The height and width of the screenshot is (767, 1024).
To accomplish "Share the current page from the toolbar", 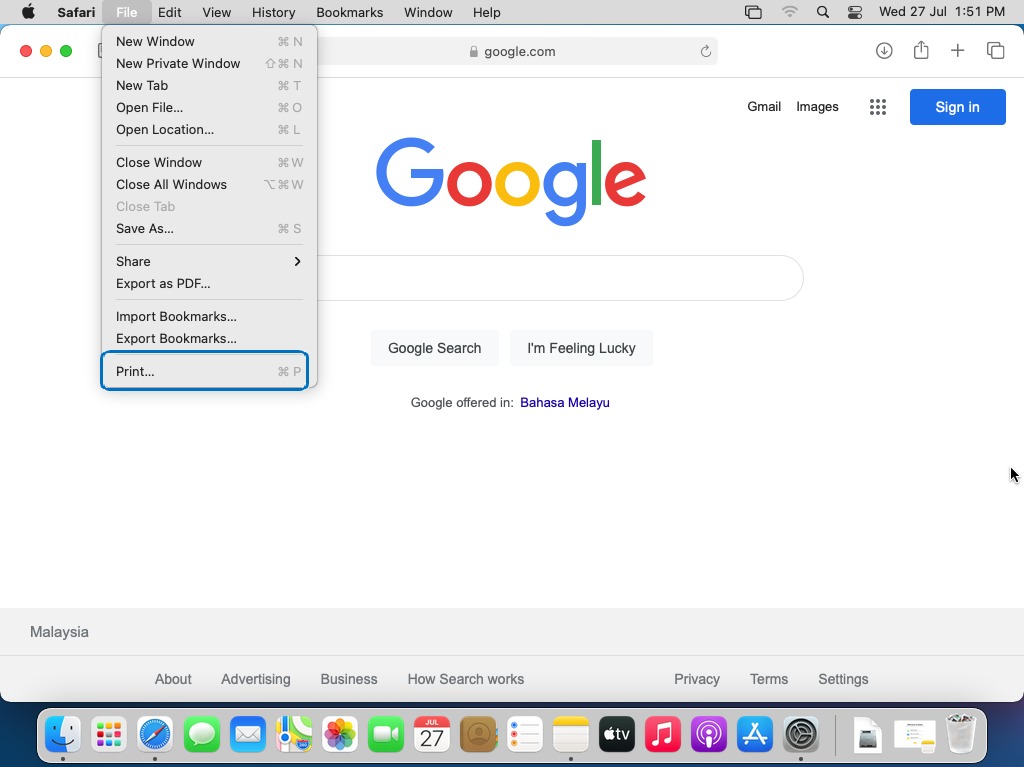I will pos(921,50).
